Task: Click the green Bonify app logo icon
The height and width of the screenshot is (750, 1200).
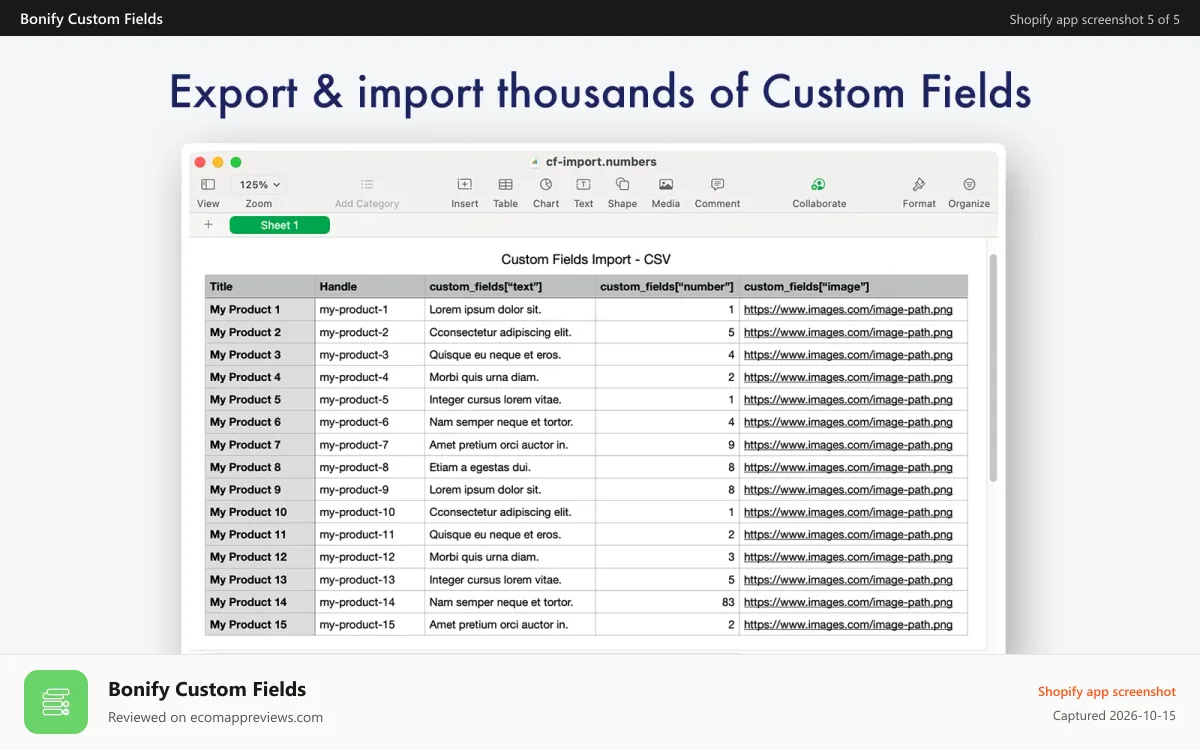Action: (56, 702)
